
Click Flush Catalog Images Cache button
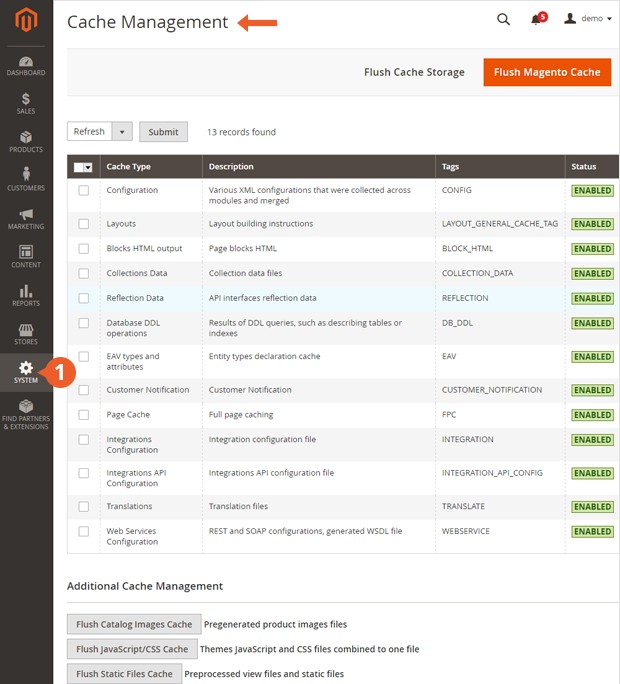pyautogui.click(x=134, y=624)
